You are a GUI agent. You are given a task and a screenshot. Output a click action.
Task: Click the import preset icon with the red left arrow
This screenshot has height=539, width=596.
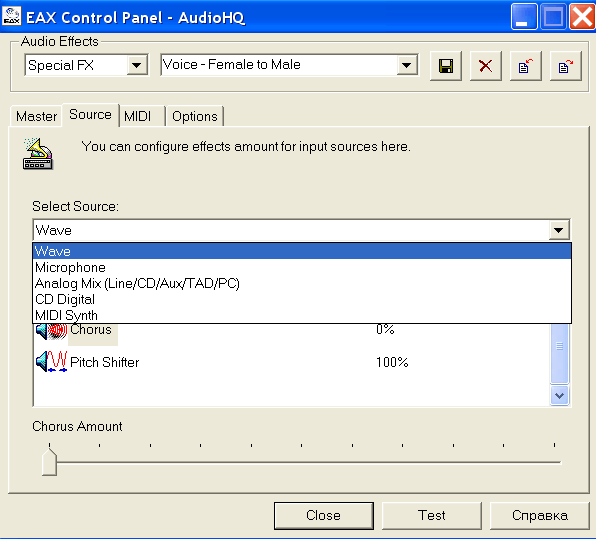tap(526, 66)
